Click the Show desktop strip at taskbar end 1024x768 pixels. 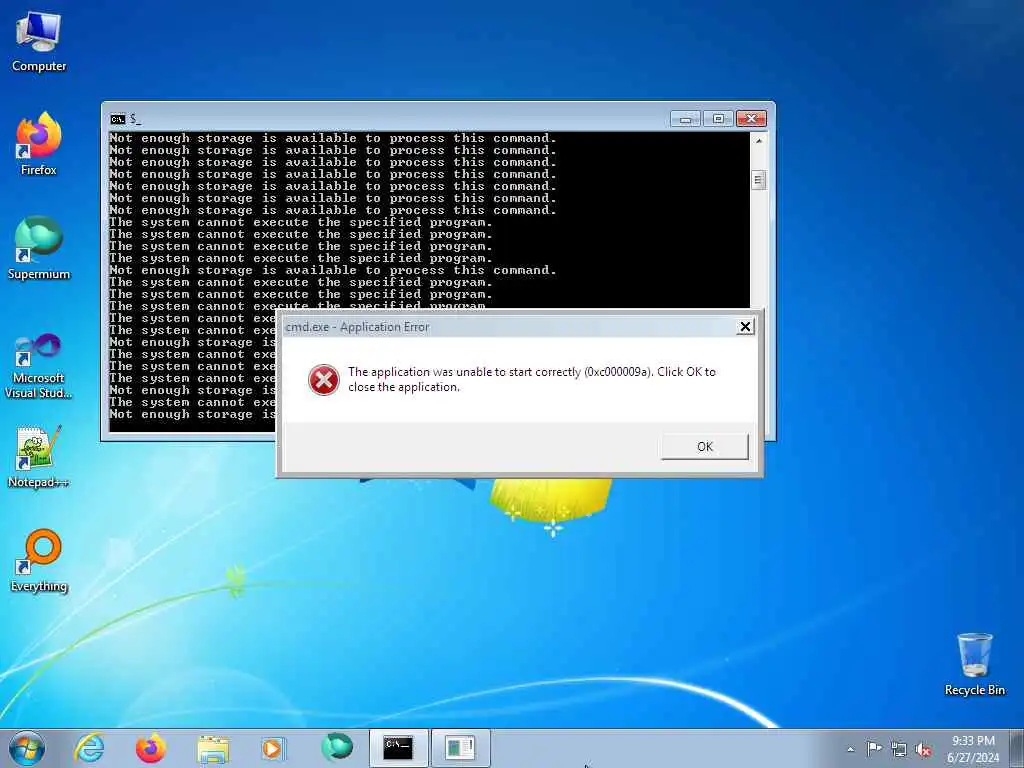(1017, 748)
